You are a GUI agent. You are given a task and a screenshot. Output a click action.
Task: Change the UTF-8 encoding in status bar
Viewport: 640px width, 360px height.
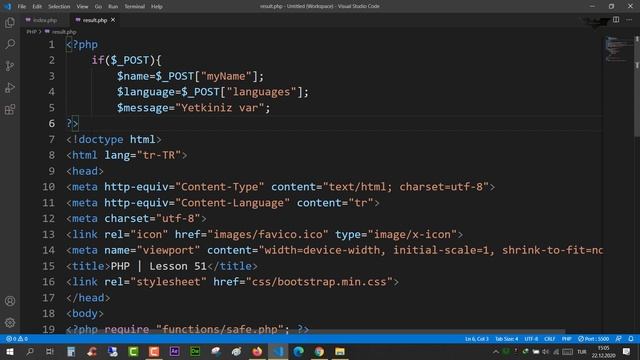[531, 339]
